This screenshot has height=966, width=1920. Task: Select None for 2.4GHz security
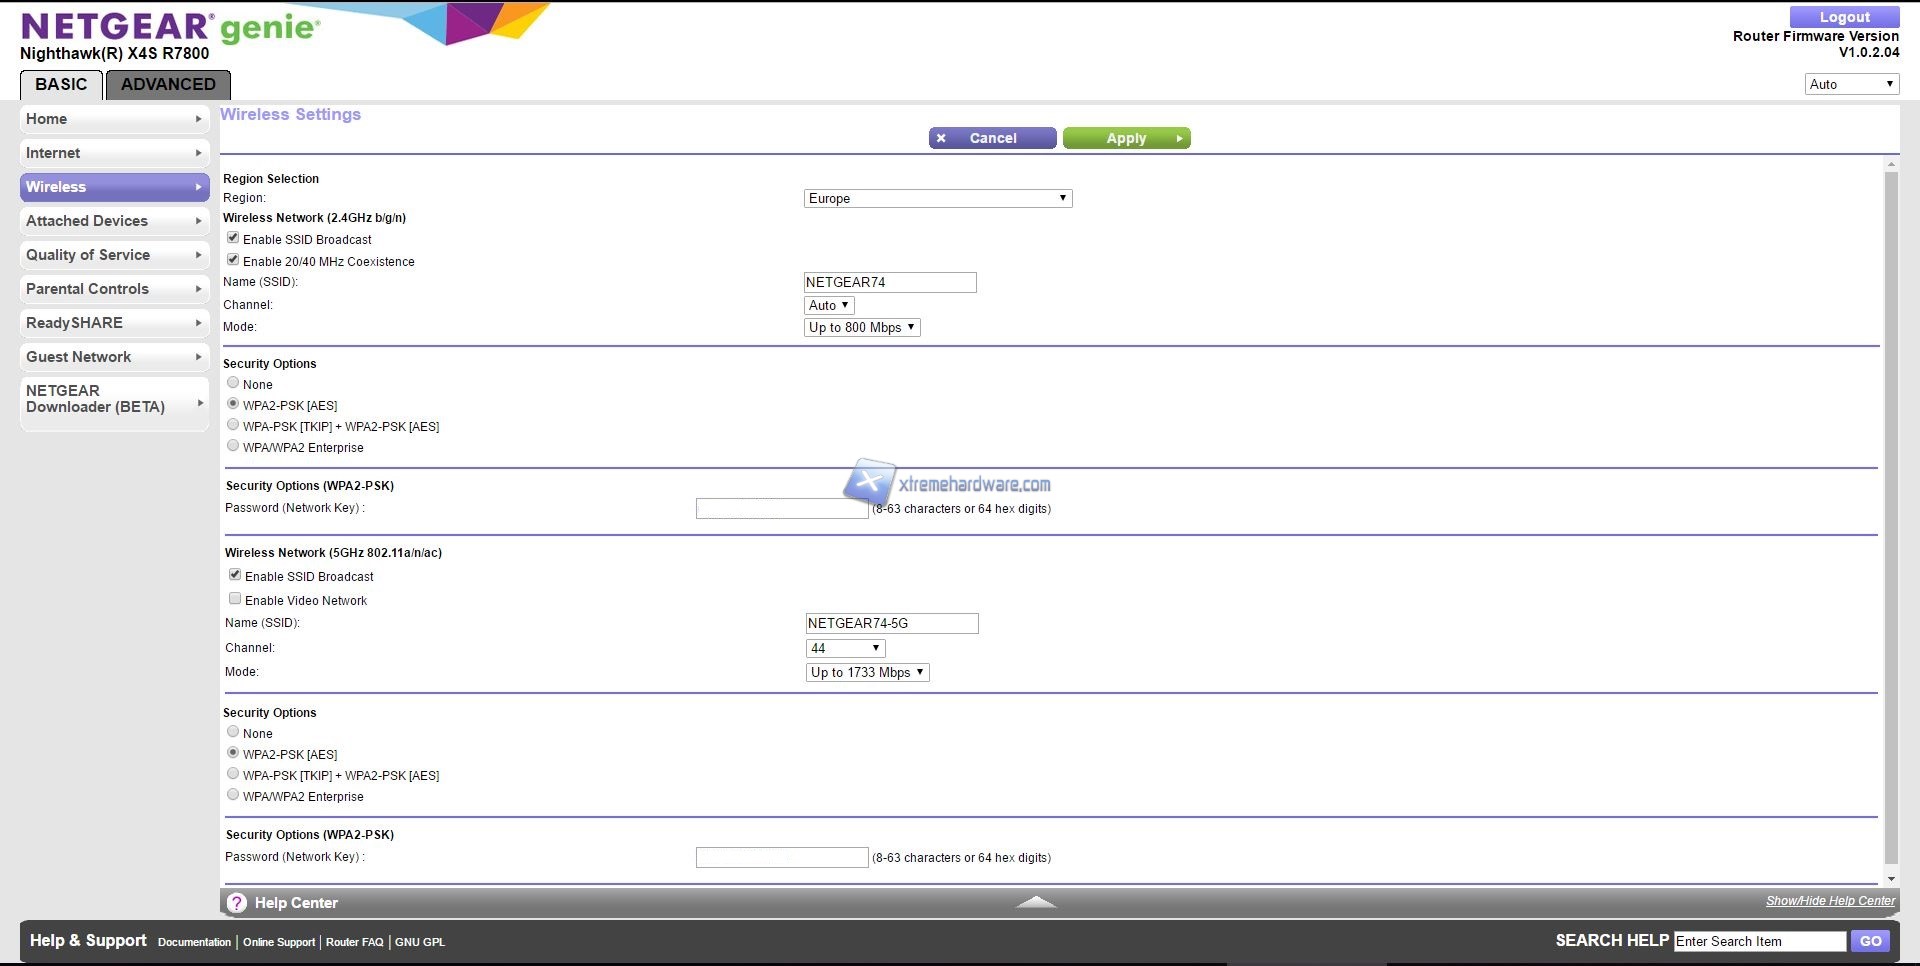233,383
